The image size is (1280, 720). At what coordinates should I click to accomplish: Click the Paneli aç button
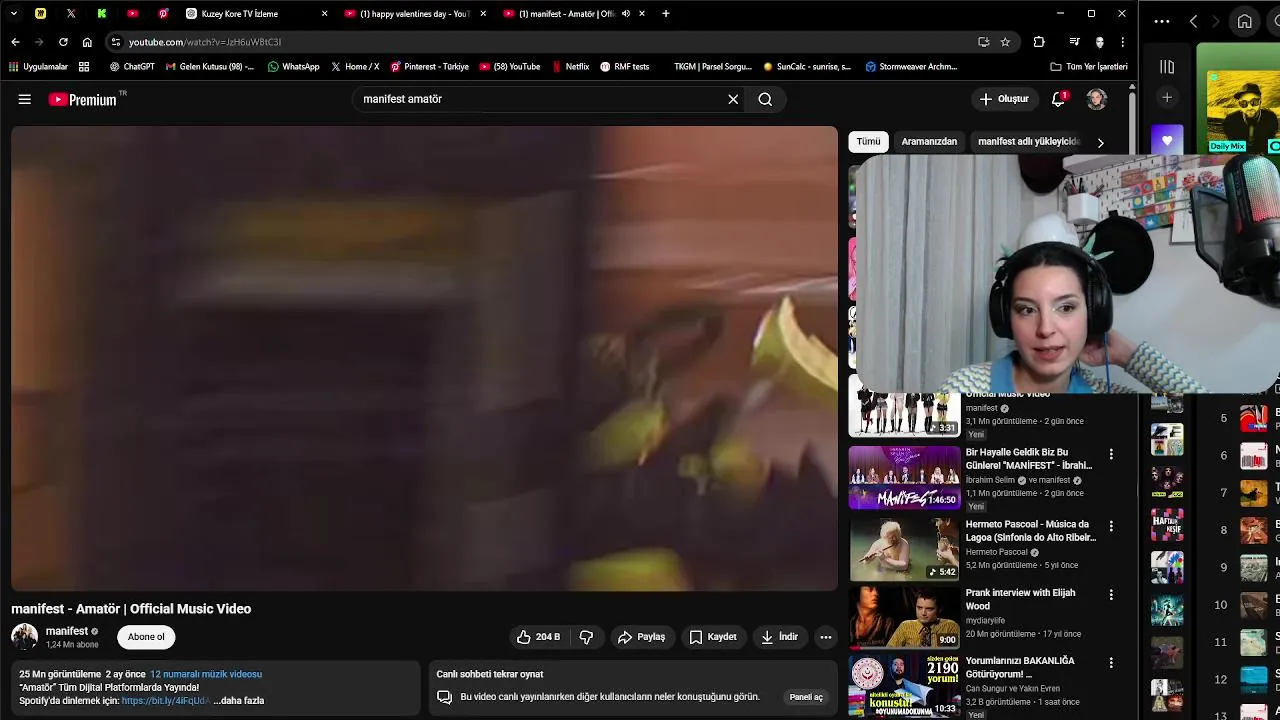806,697
